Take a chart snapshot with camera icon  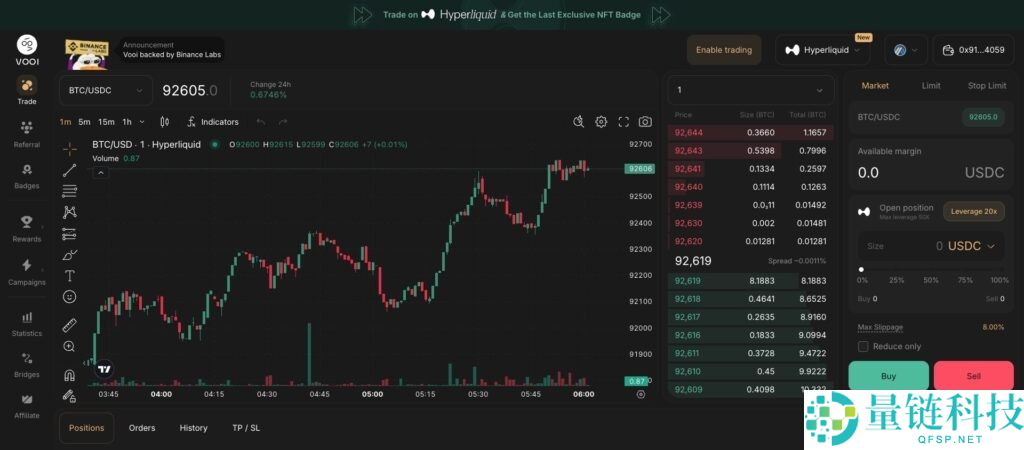point(645,122)
